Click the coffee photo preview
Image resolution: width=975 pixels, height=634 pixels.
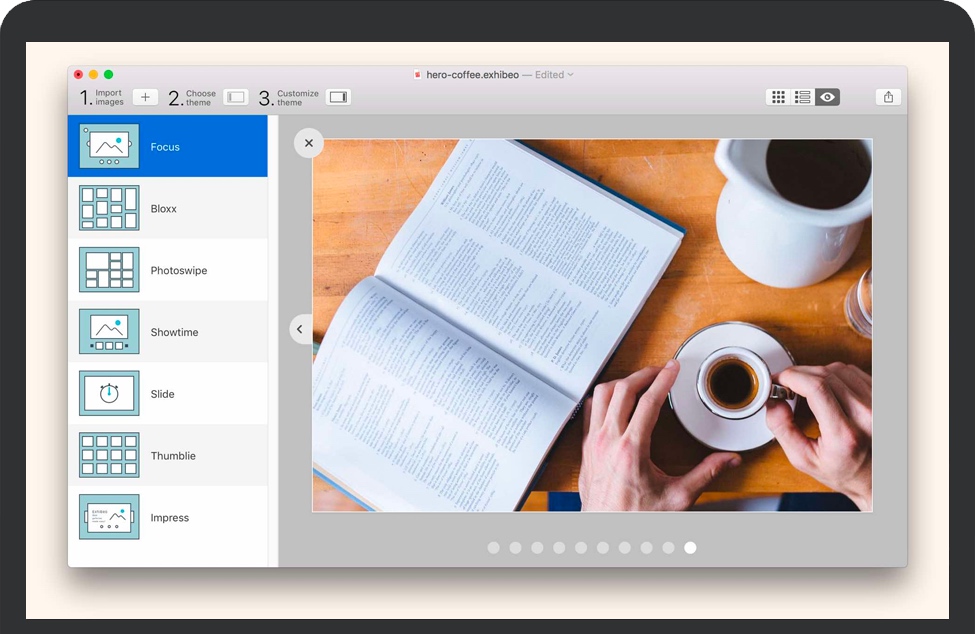[592, 325]
